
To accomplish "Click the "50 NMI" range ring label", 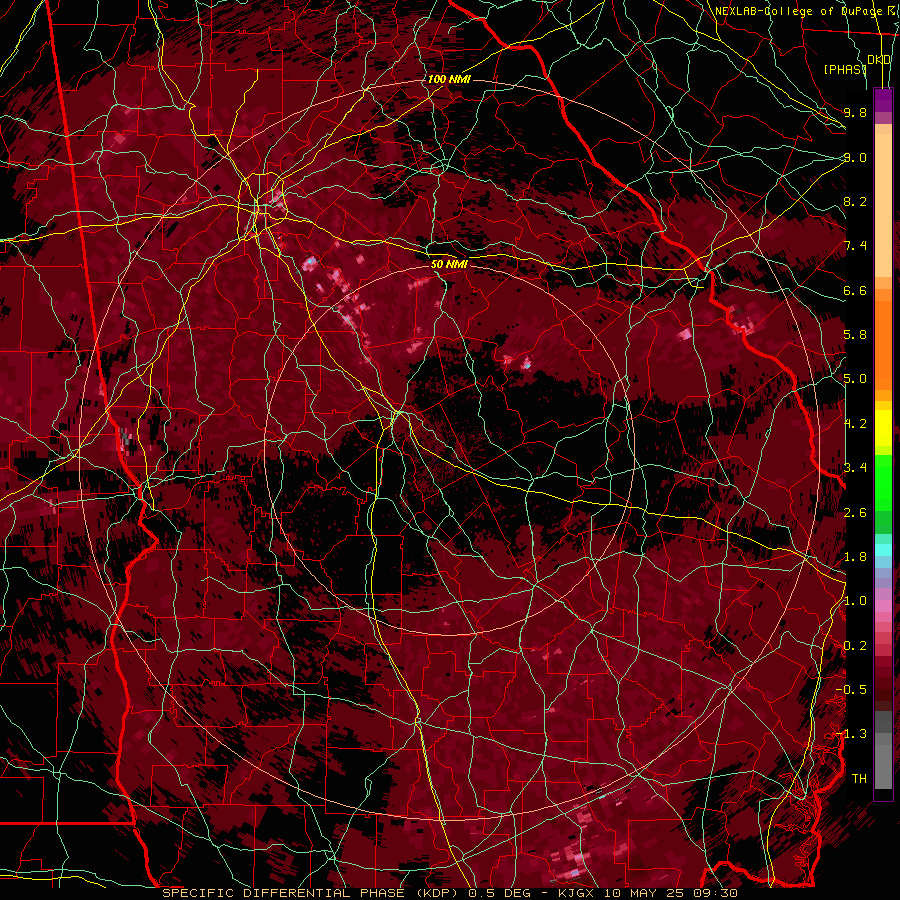I will pos(449,264).
